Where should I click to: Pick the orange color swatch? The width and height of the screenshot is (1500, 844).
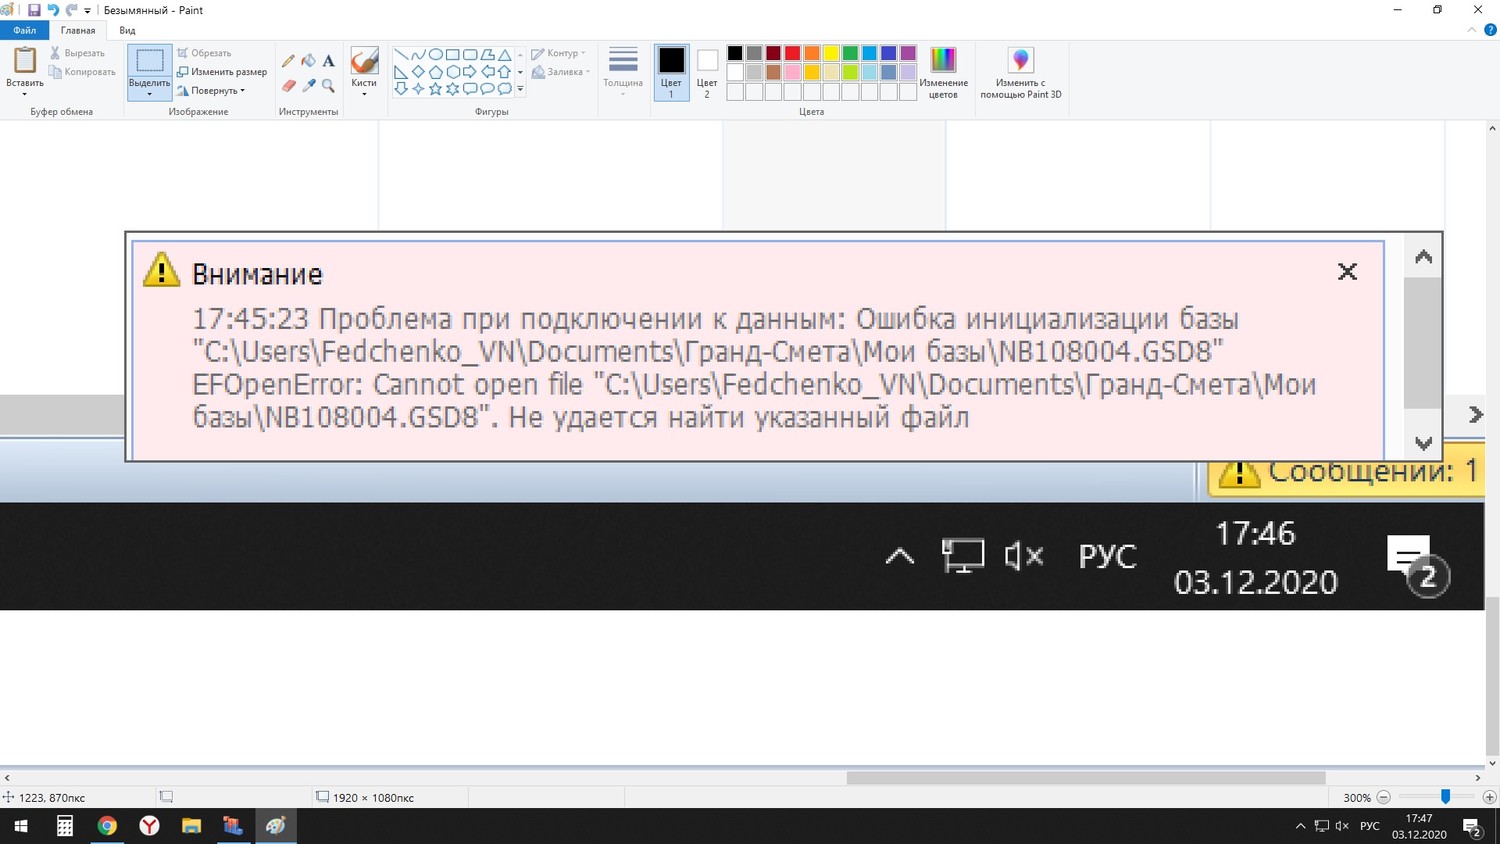(x=812, y=53)
